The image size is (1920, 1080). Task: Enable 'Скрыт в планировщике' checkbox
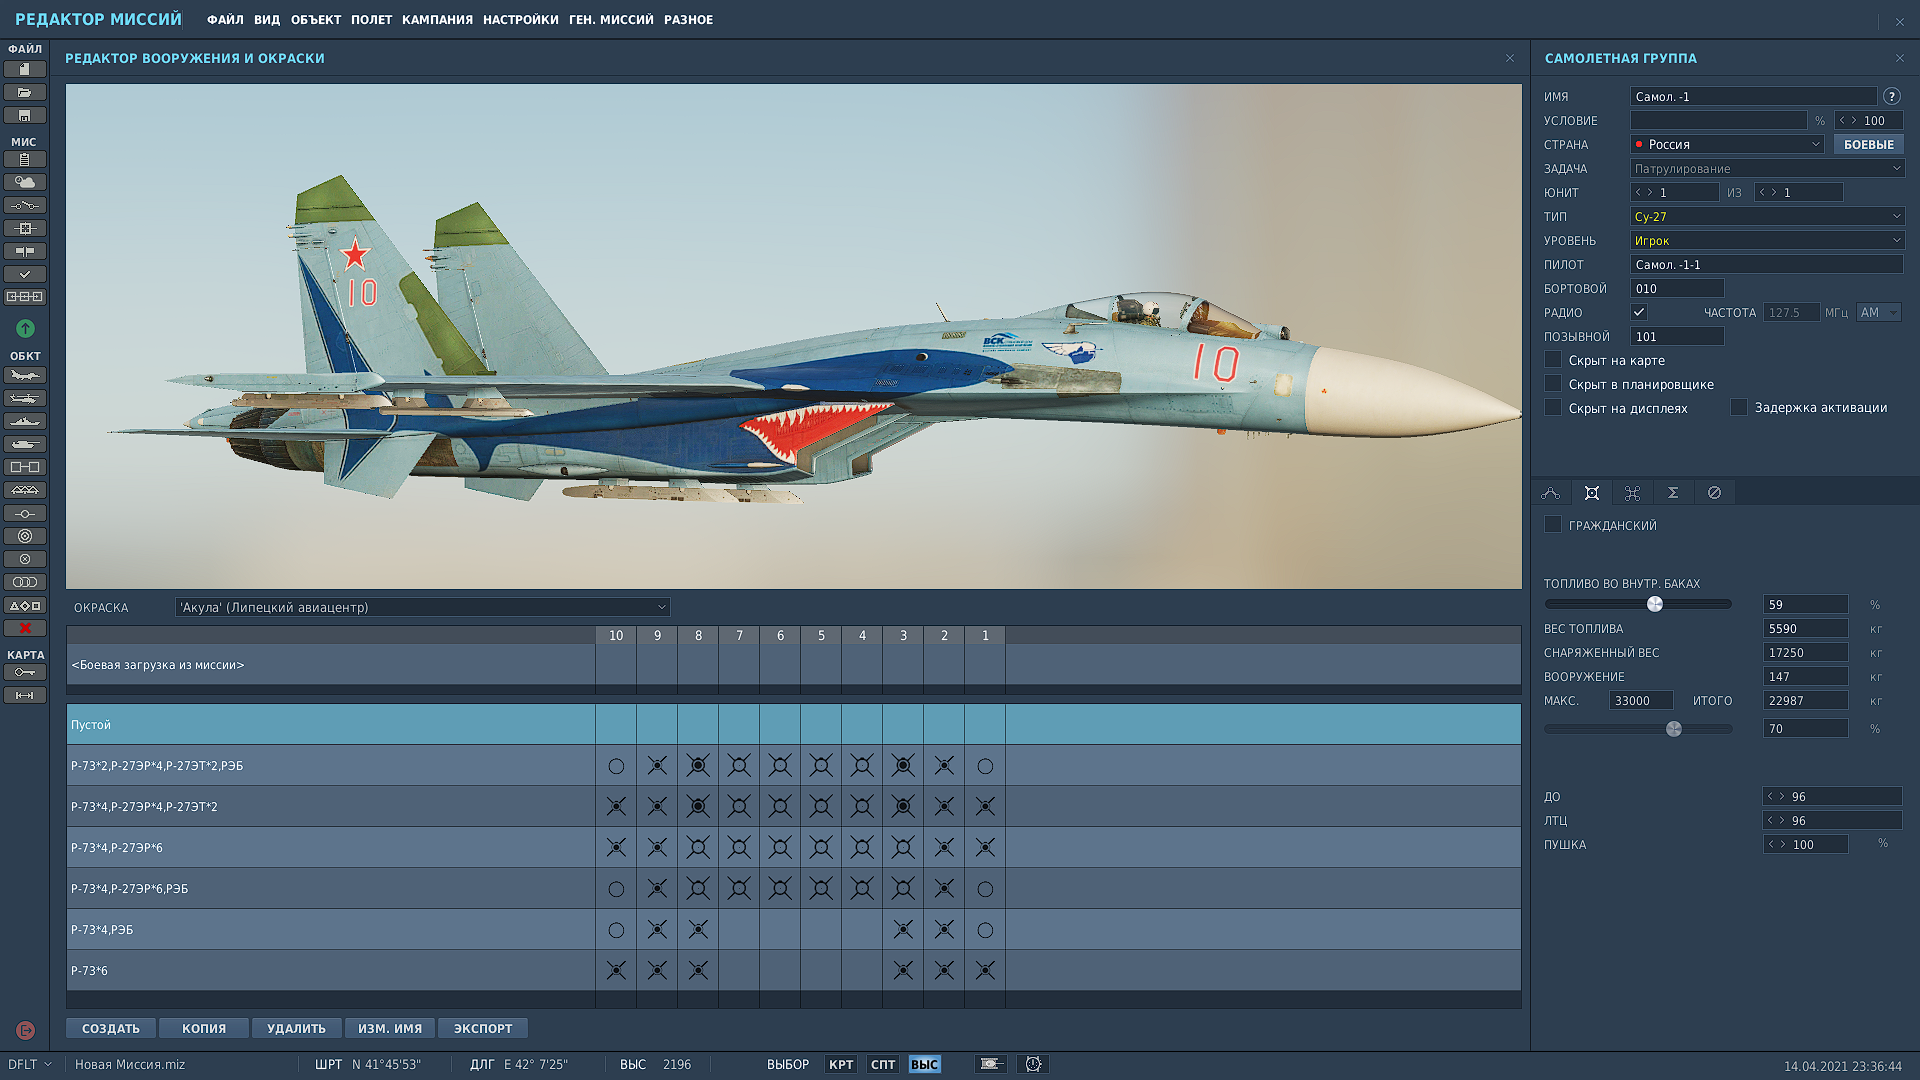click(x=1553, y=384)
